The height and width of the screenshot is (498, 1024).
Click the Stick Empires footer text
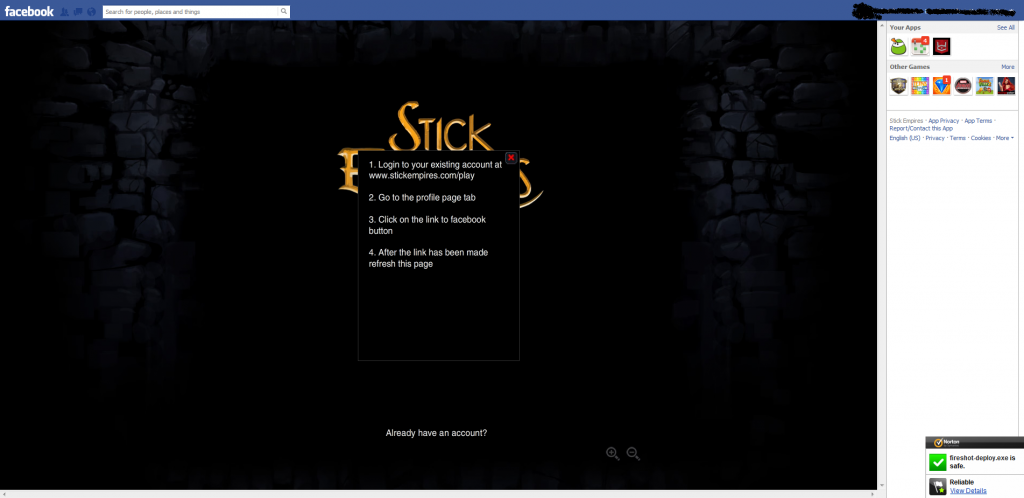906,121
